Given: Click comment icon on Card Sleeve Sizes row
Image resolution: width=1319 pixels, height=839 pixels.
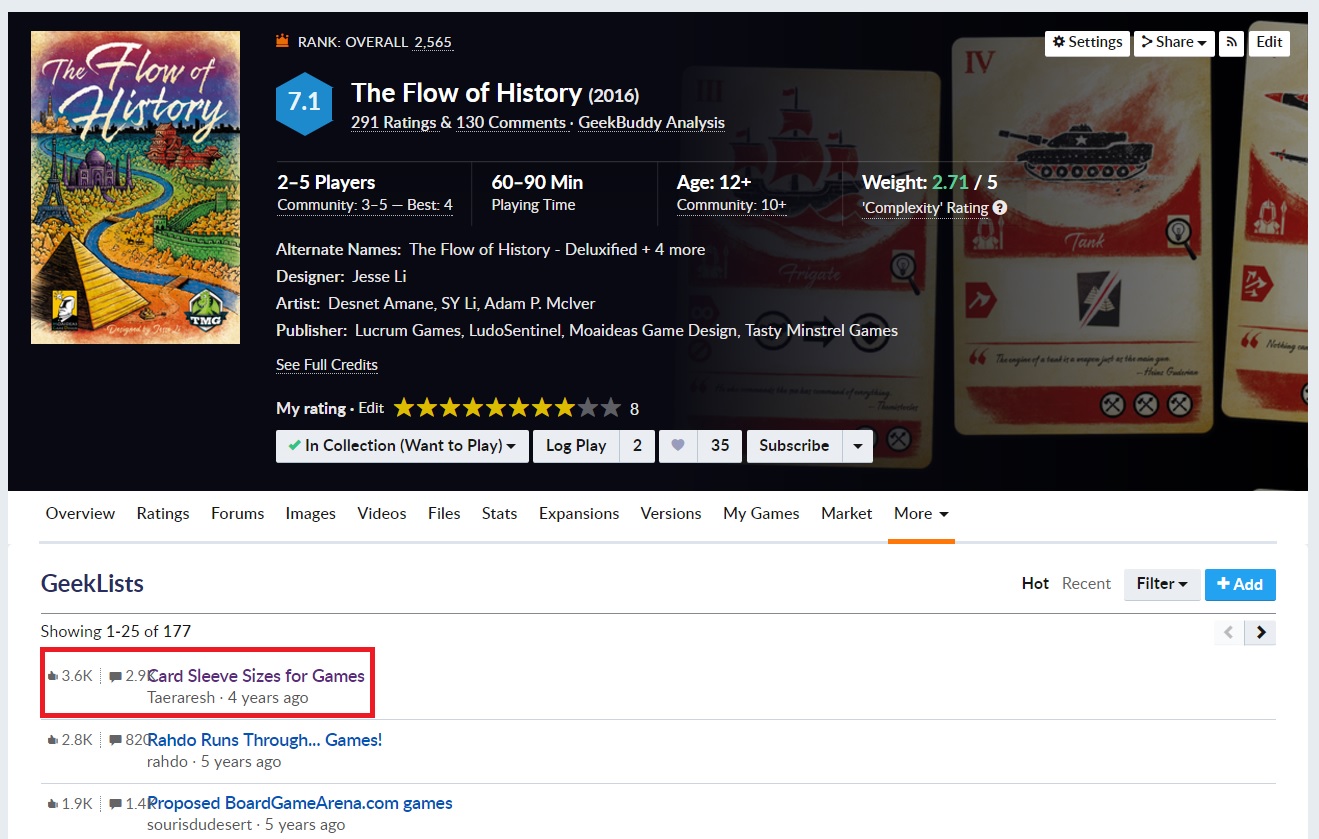Looking at the screenshot, I should click(x=115, y=677).
